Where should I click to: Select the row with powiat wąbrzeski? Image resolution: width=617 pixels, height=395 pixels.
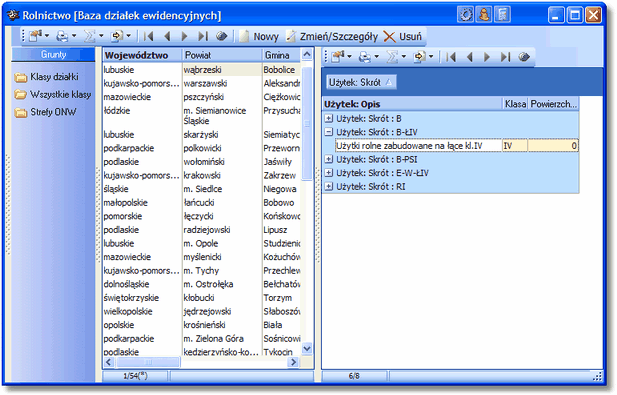pos(202,70)
